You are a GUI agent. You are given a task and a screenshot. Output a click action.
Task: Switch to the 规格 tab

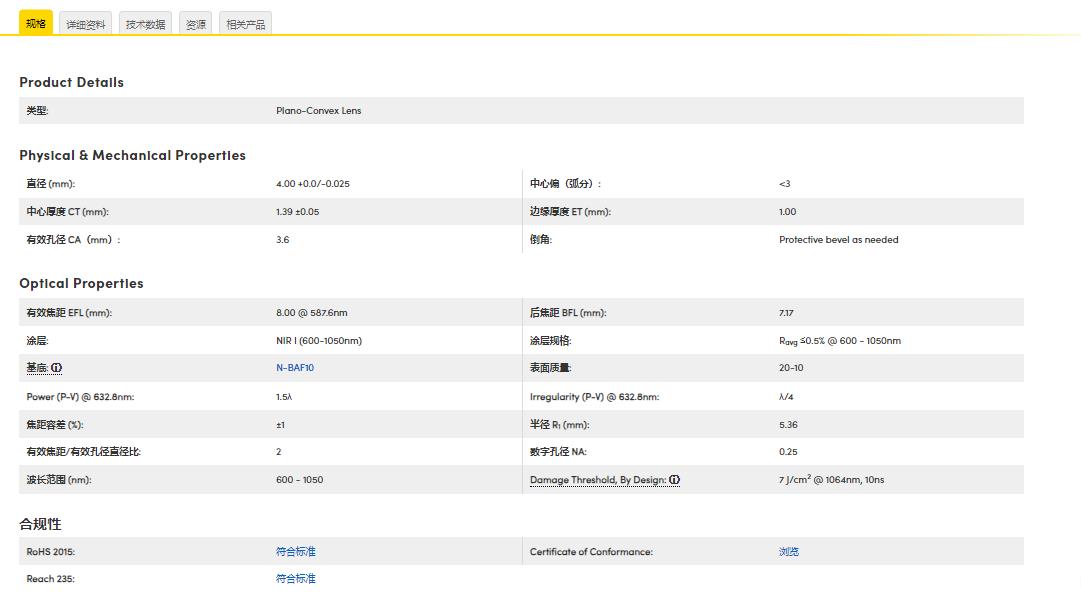[36, 23]
